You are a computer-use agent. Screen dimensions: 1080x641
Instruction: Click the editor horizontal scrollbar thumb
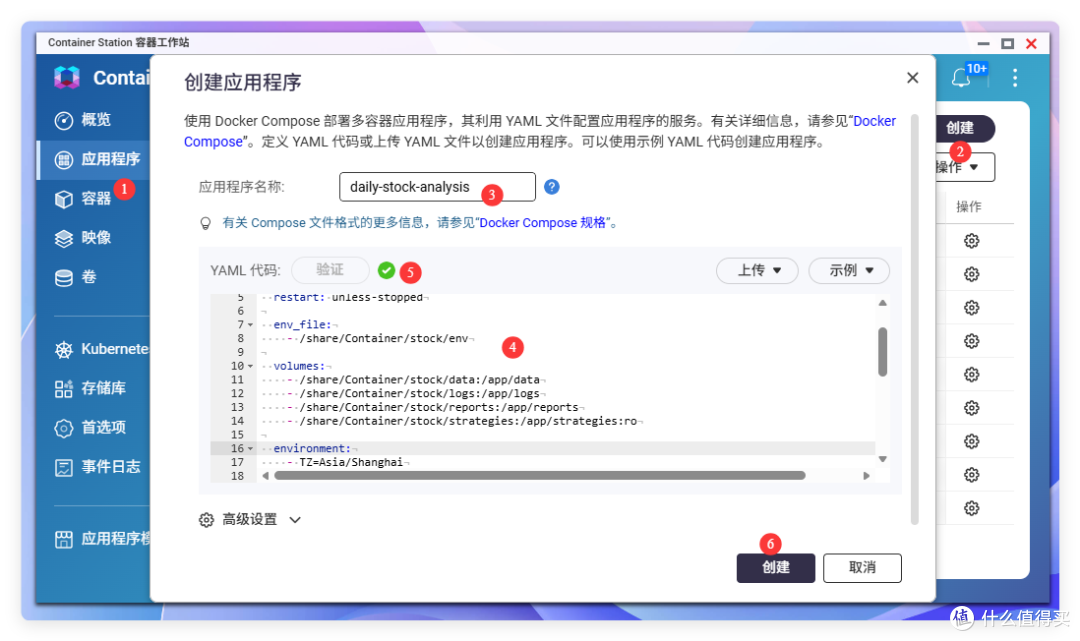point(540,476)
